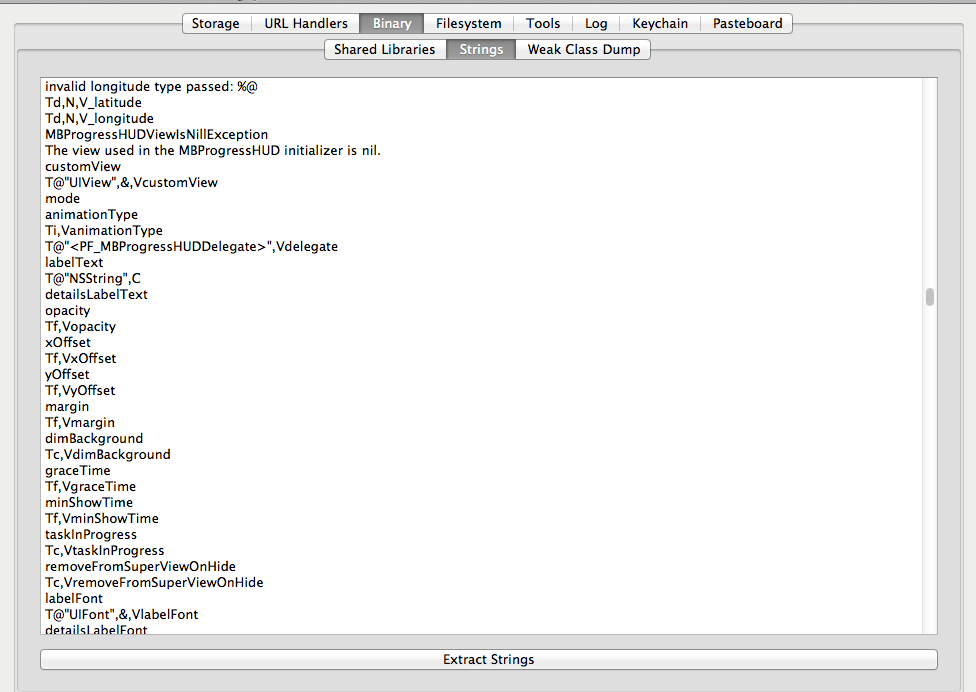Click the removeFromSuperViewOnHide line
This screenshot has width=976, height=692.
140,566
